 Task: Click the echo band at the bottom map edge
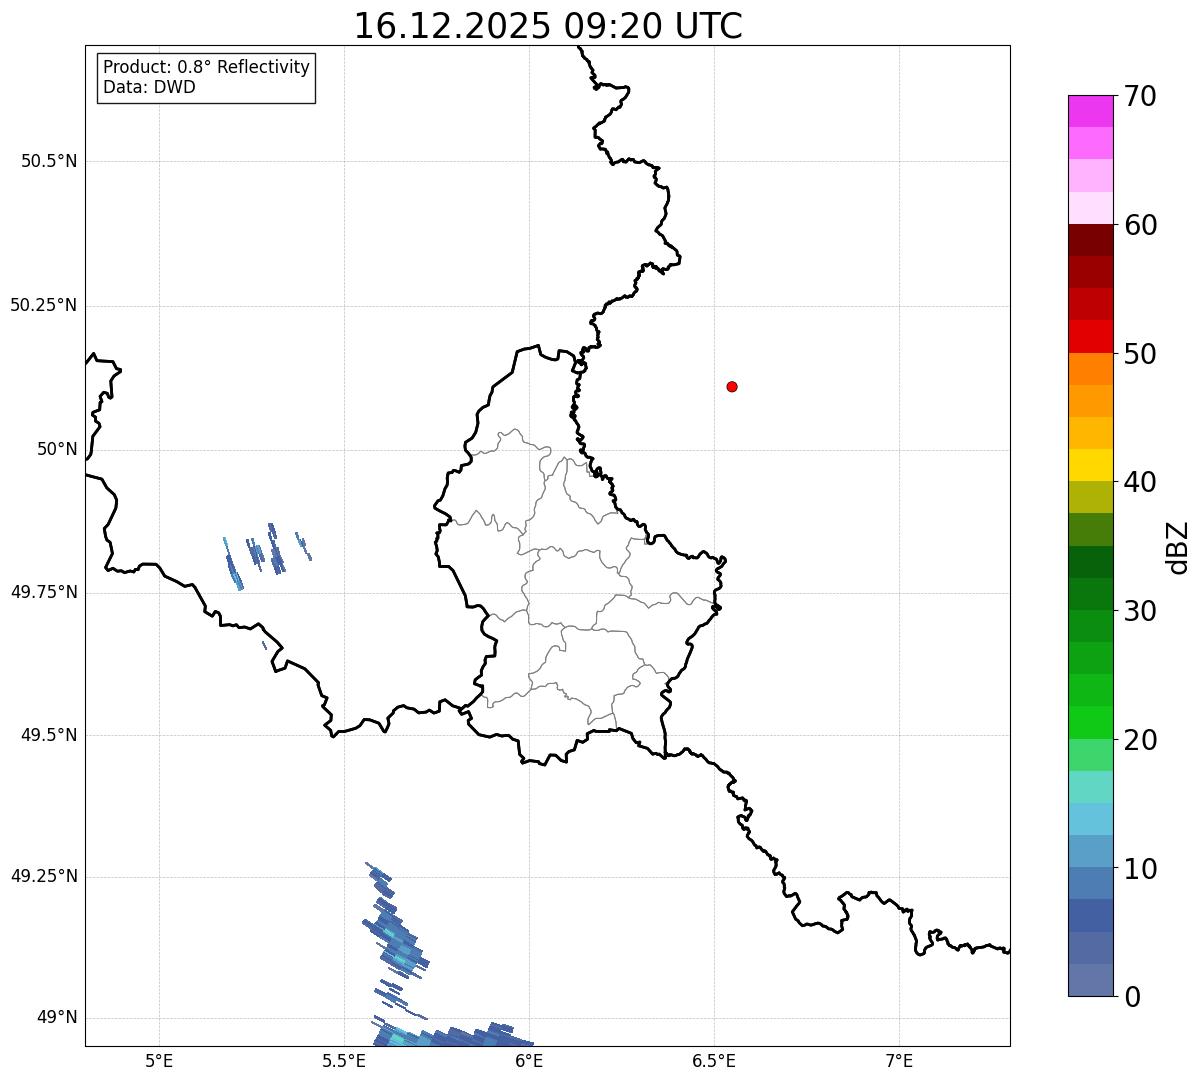pyautogui.click(x=452, y=1033)
